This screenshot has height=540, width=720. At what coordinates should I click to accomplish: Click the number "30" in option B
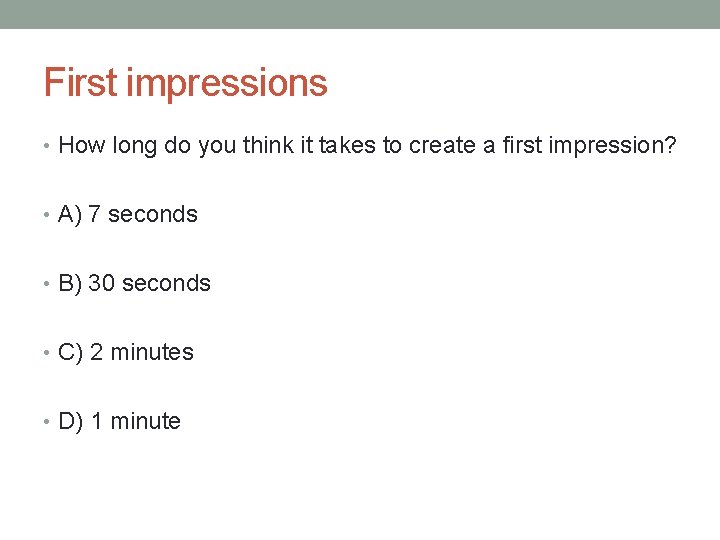pos(101,283)
